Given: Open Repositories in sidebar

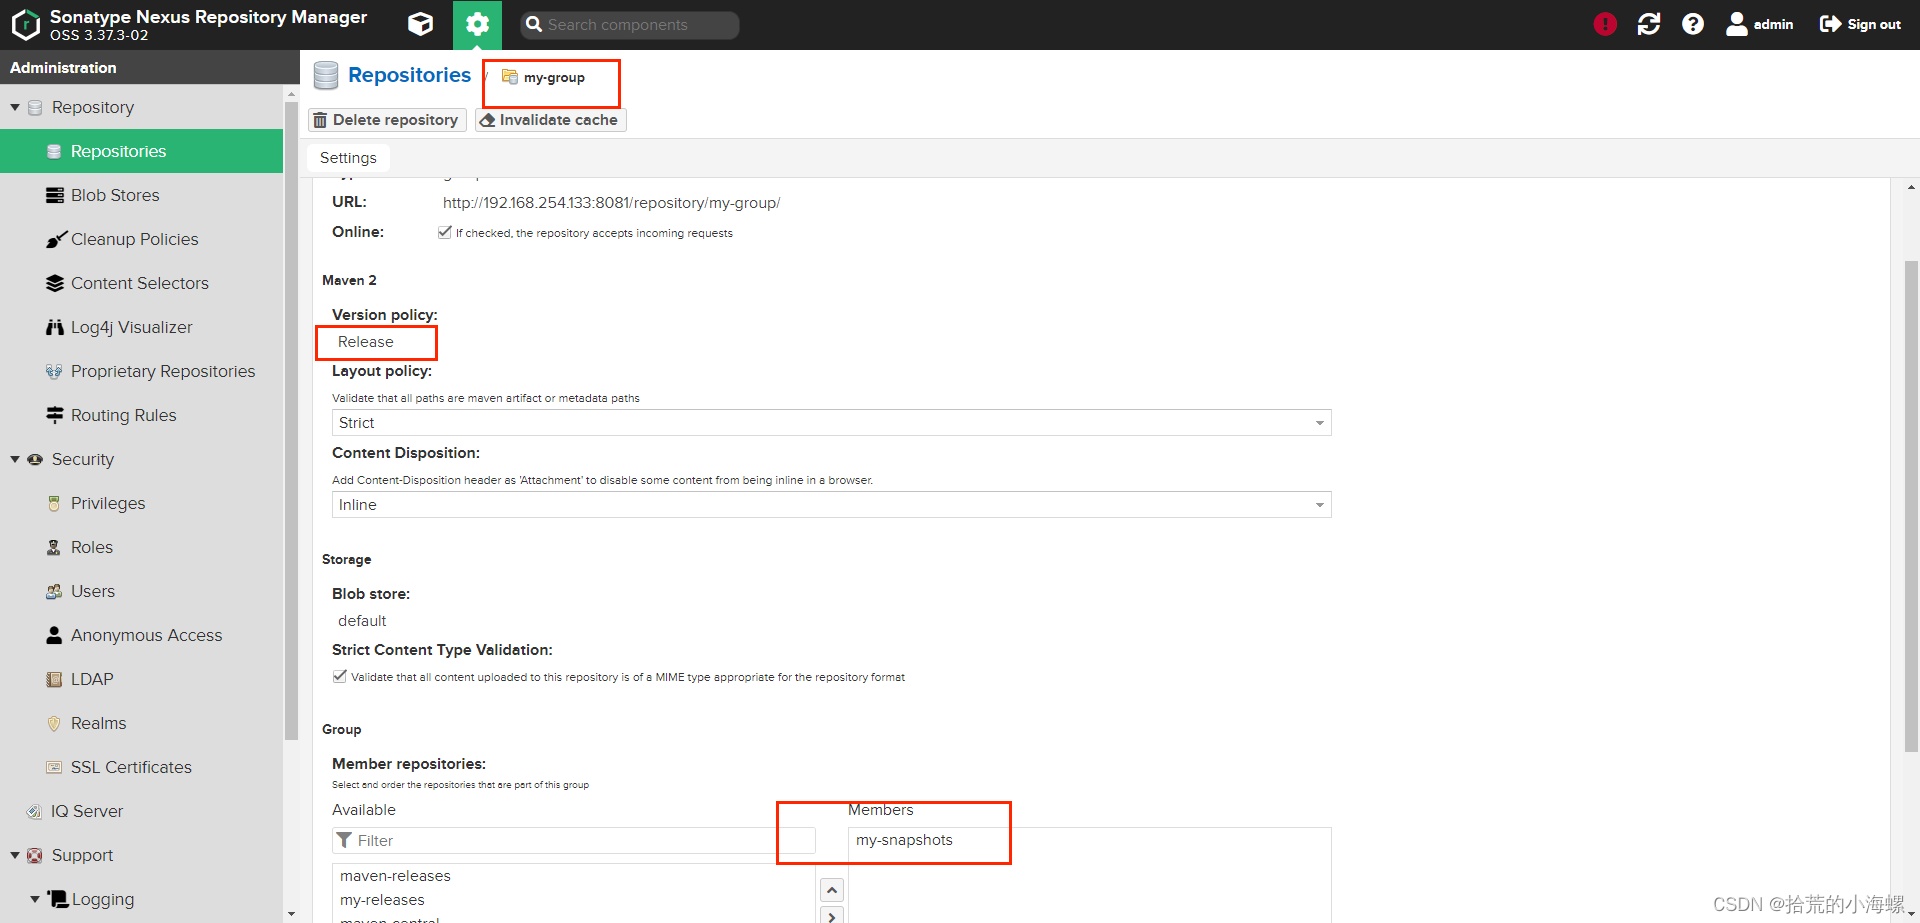Looking at the screenshot, I should tap(142, 151).
